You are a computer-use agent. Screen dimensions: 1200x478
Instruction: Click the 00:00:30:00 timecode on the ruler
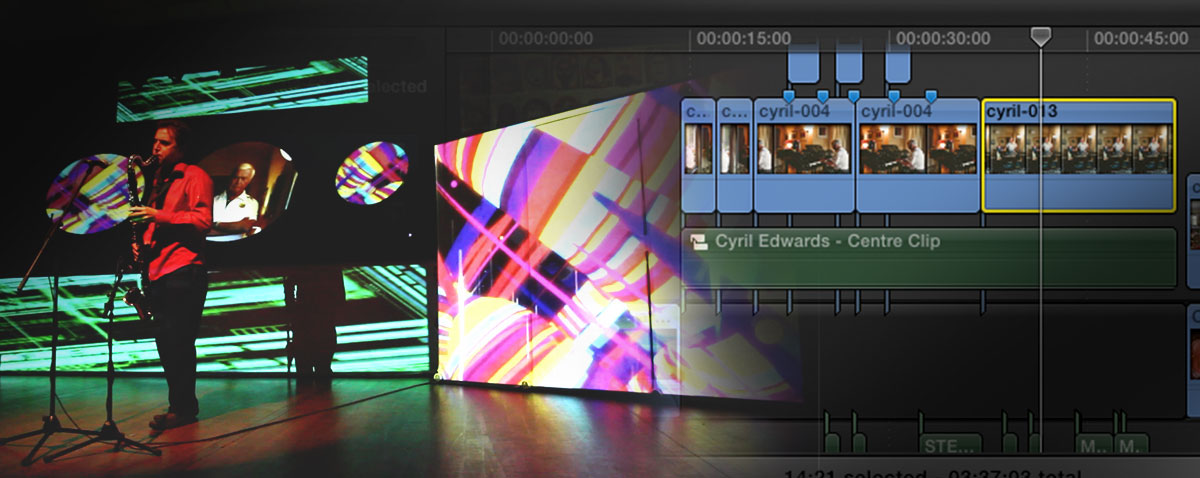pos(943,39)
